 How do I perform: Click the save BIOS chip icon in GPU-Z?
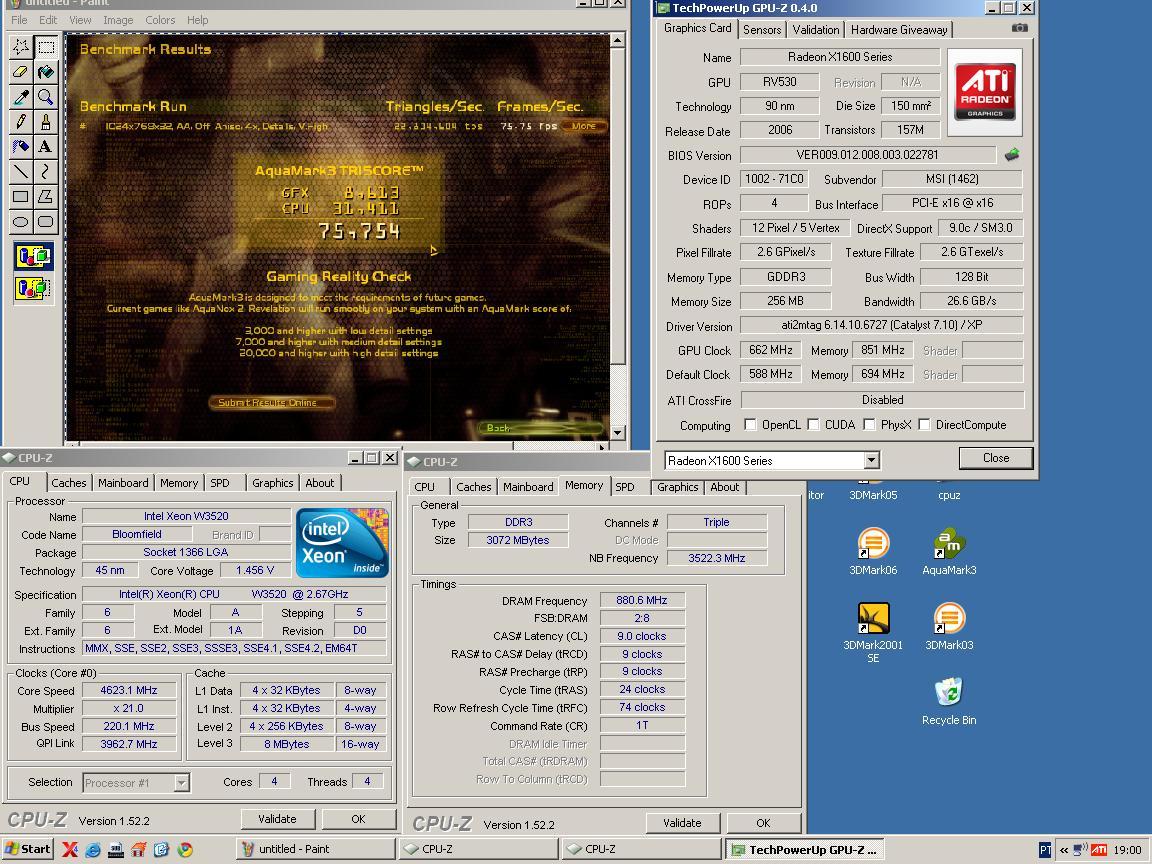tap(1012, 154)
